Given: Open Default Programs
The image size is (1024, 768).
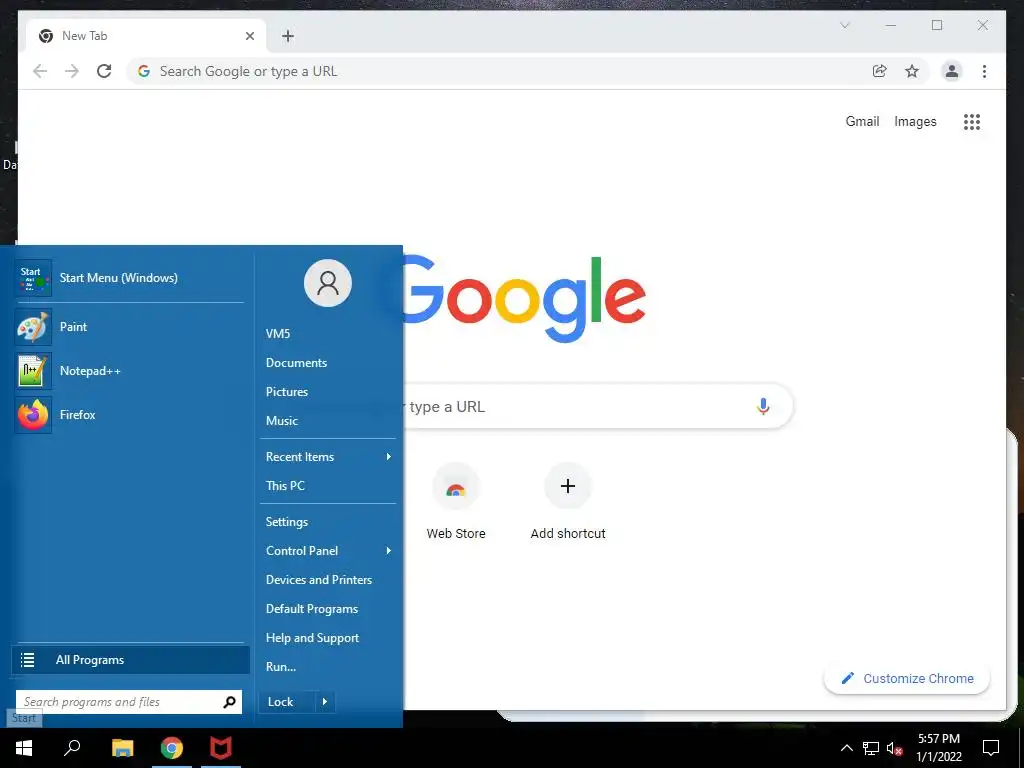Looking at the screenshot, I should [312, 609].
